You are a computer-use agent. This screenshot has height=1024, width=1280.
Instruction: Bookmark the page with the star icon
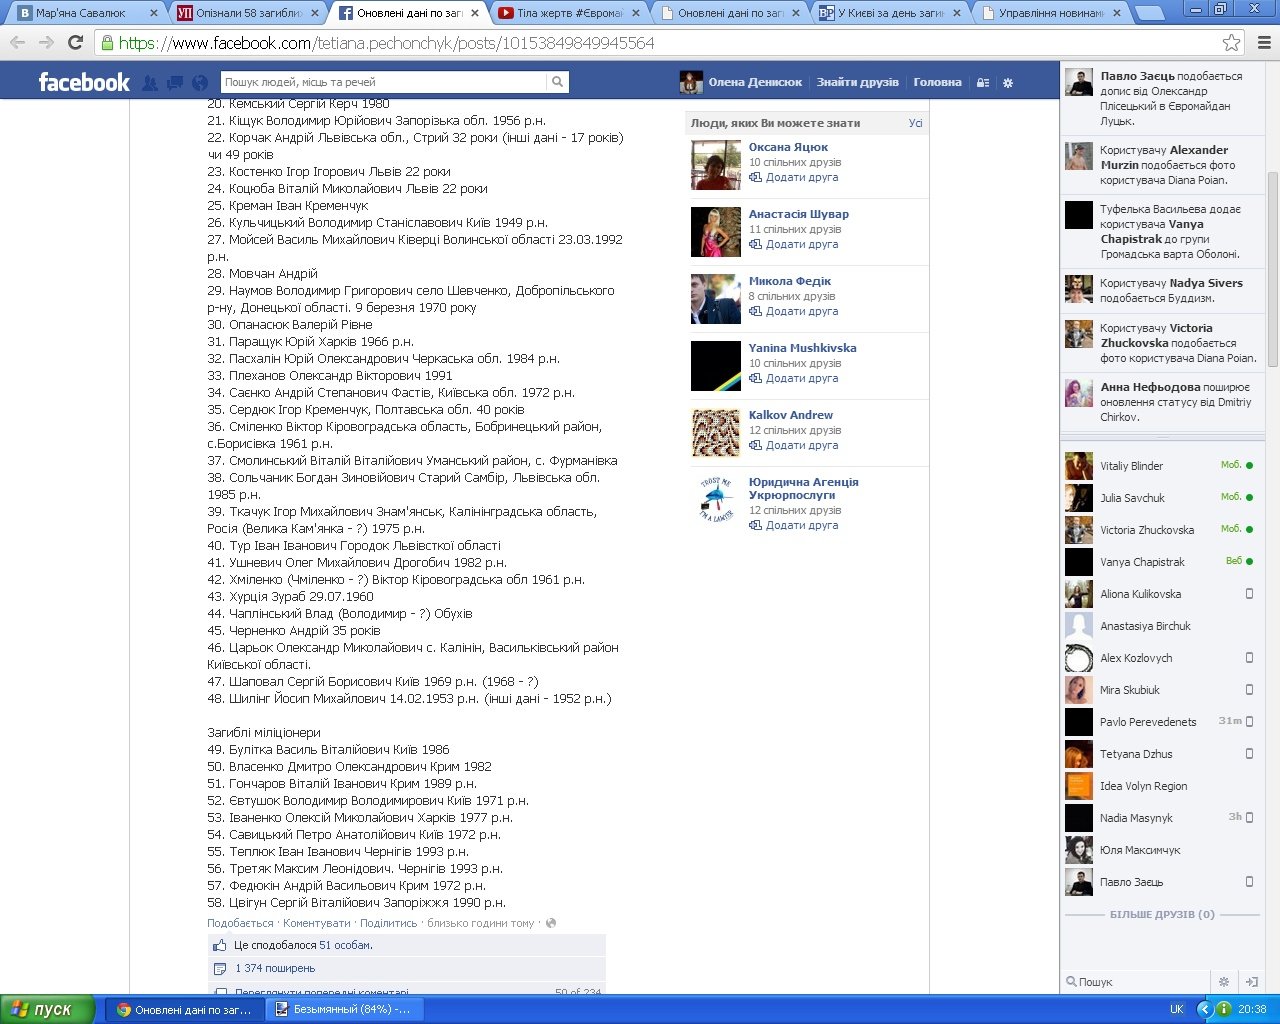1231,43
